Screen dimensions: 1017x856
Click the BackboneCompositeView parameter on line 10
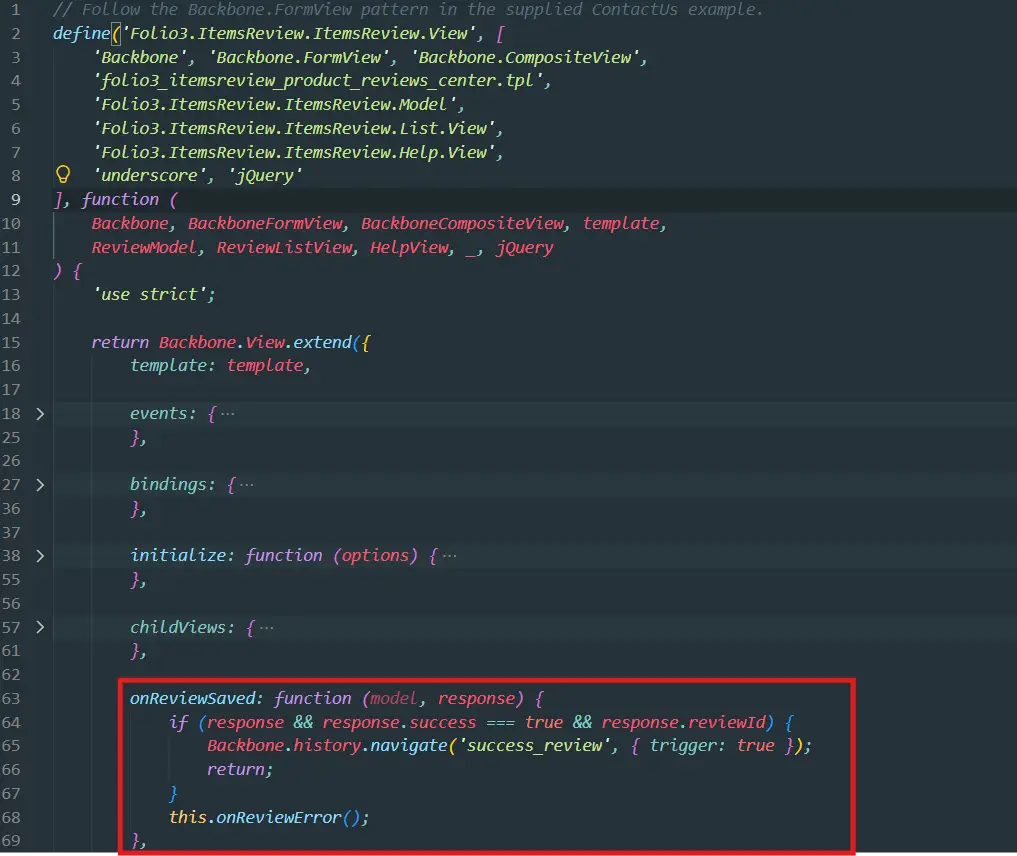[x=463, y=224]
